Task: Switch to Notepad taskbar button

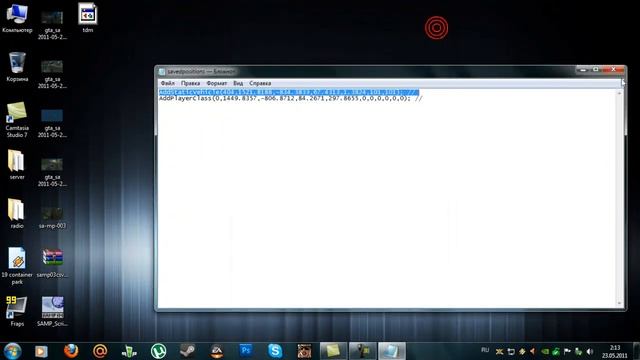Action: pos(392,351)
